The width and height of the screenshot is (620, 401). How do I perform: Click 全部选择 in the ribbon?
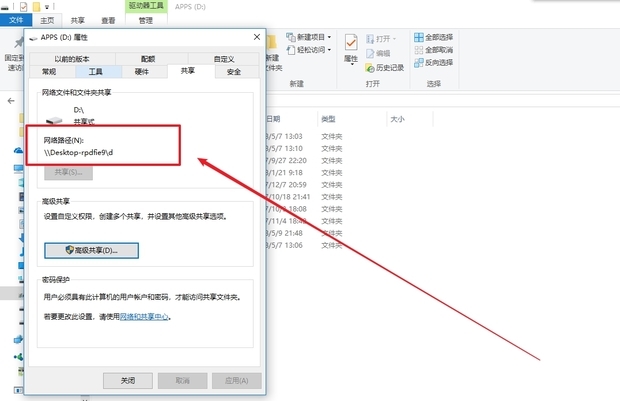coord(433,37)
